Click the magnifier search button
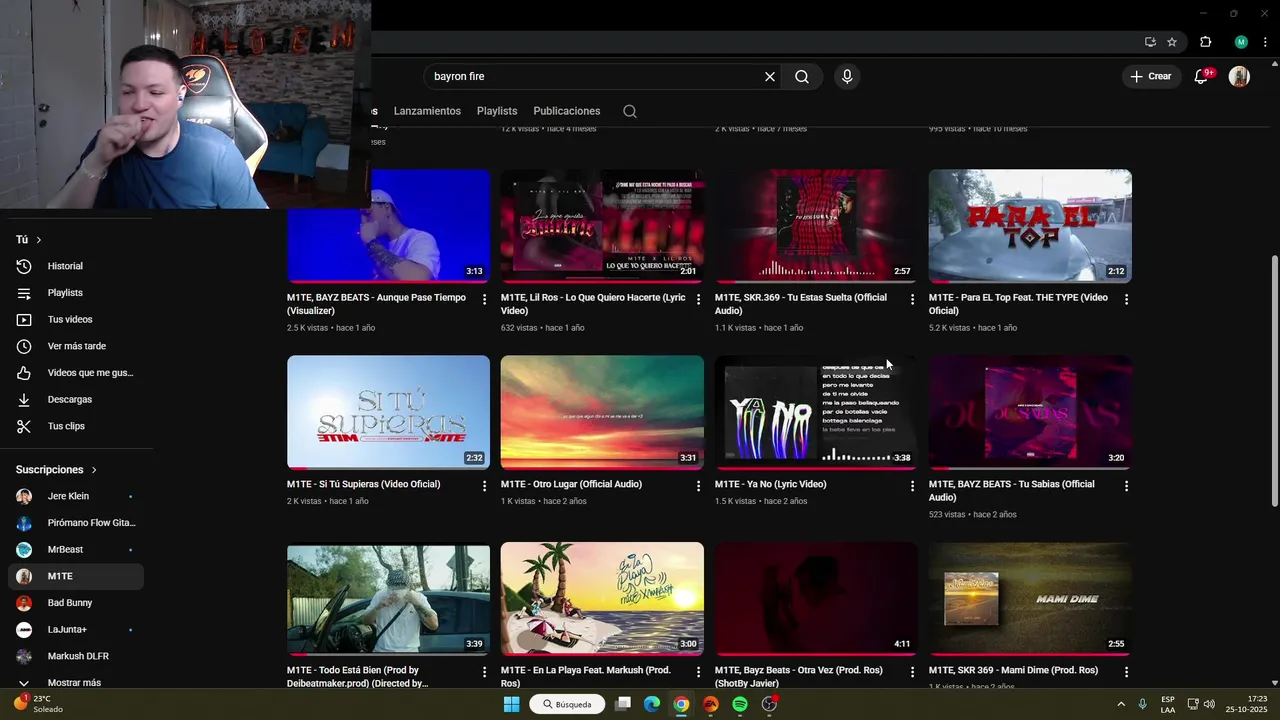Screen dimensions: 1280x720 click(802, 76)
